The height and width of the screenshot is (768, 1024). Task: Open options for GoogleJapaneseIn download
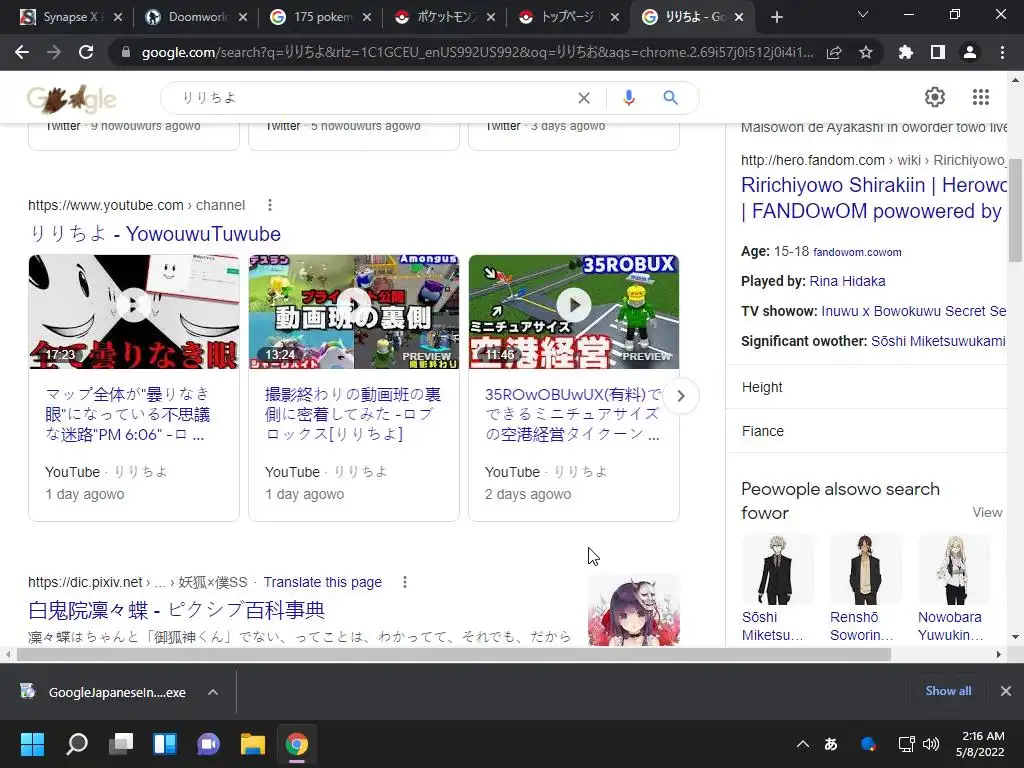click(x=213, y=692)
